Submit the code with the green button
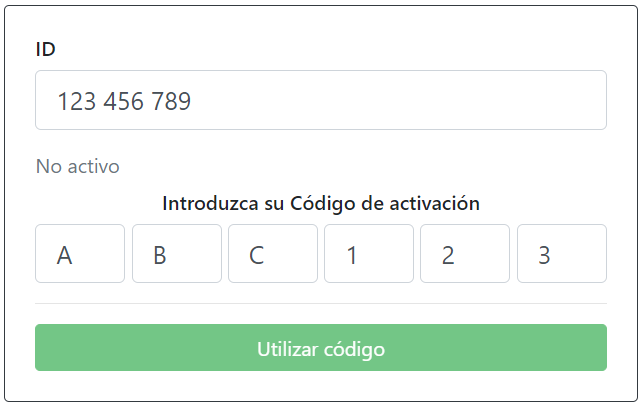 321,348
